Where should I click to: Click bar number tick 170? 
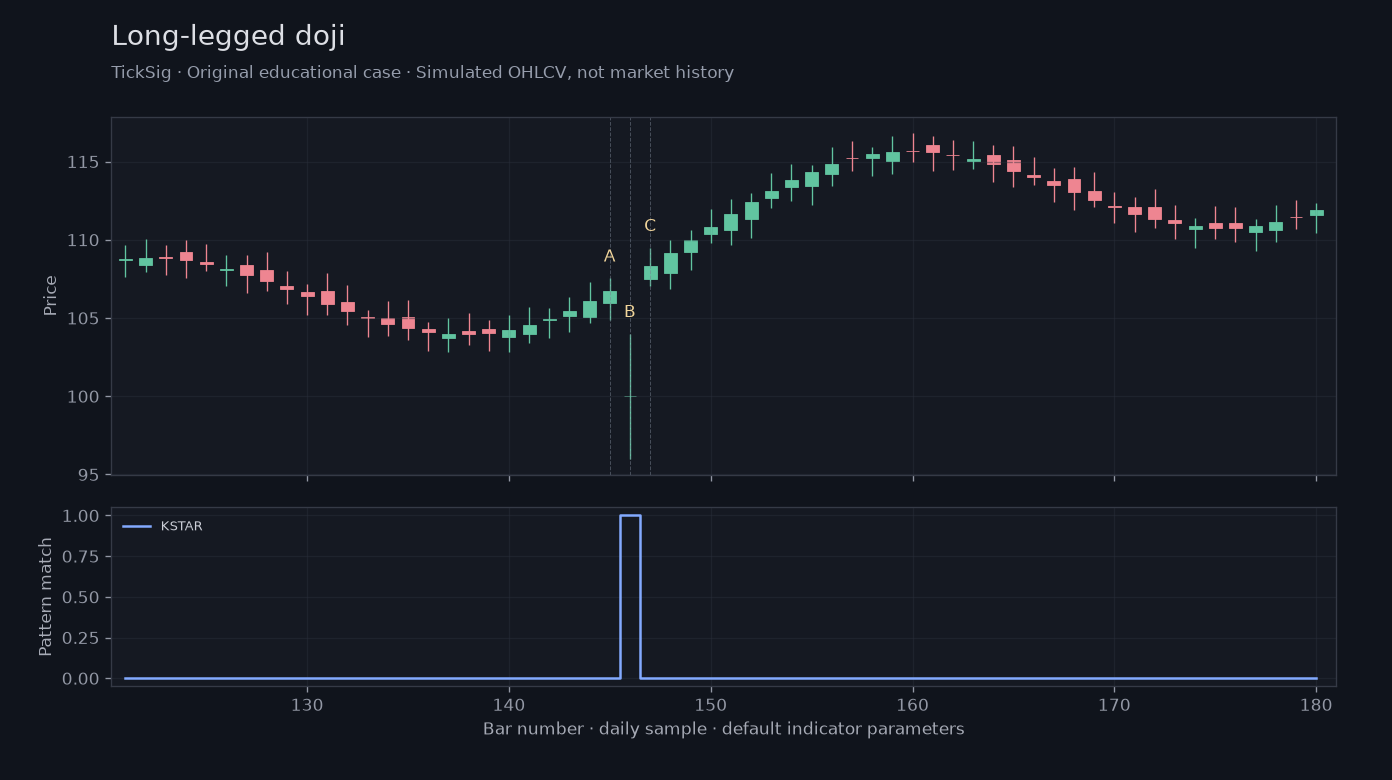coord(1114,704)
